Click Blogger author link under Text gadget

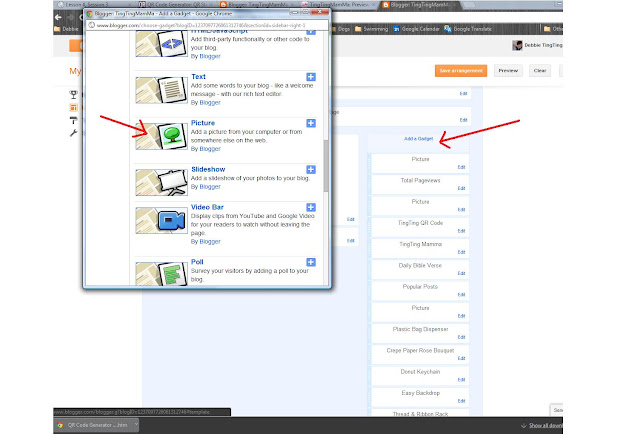pos(210,102)
